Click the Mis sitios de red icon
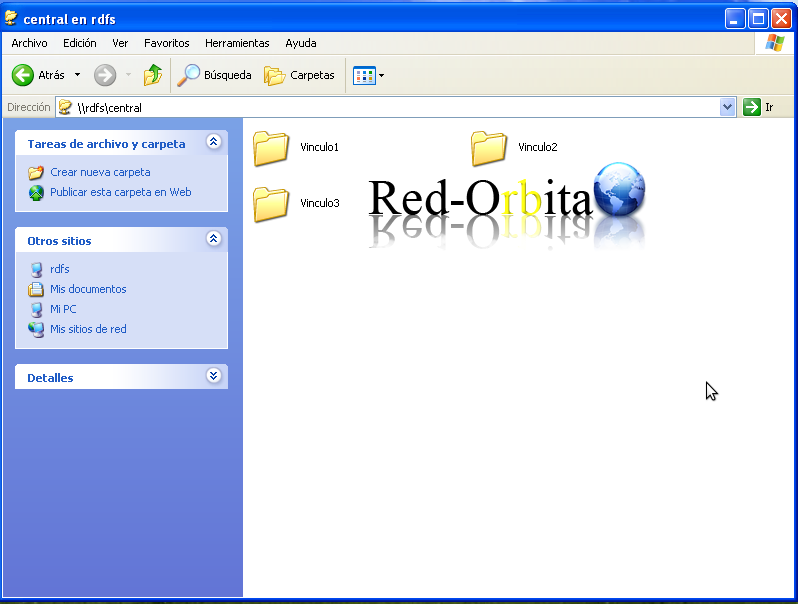798x604 pixels. tap(36, 330)
